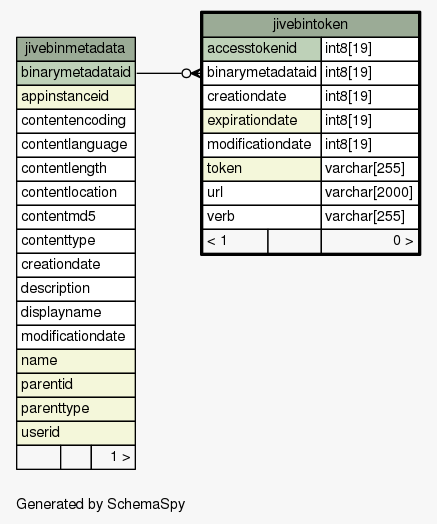Viewport: 437px width, 524px height.
Task: Select the parenttype column
Action: (76, 409)
